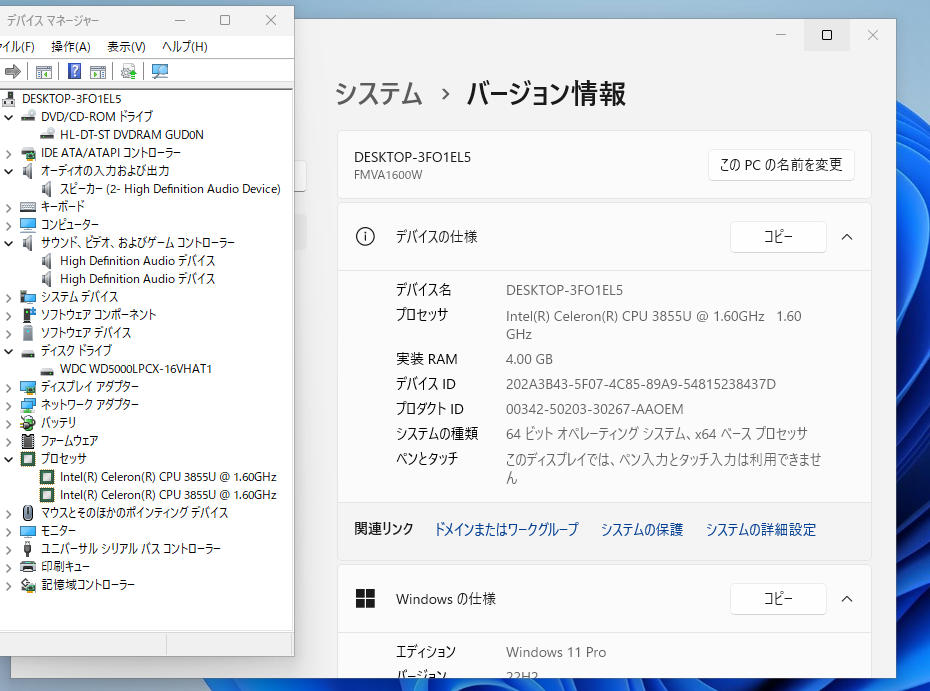The height and width of the screenshot is (691, 930).
Task: Collapse the DVD/CD-ROM ドライブ node
Action: pos(9,117)
